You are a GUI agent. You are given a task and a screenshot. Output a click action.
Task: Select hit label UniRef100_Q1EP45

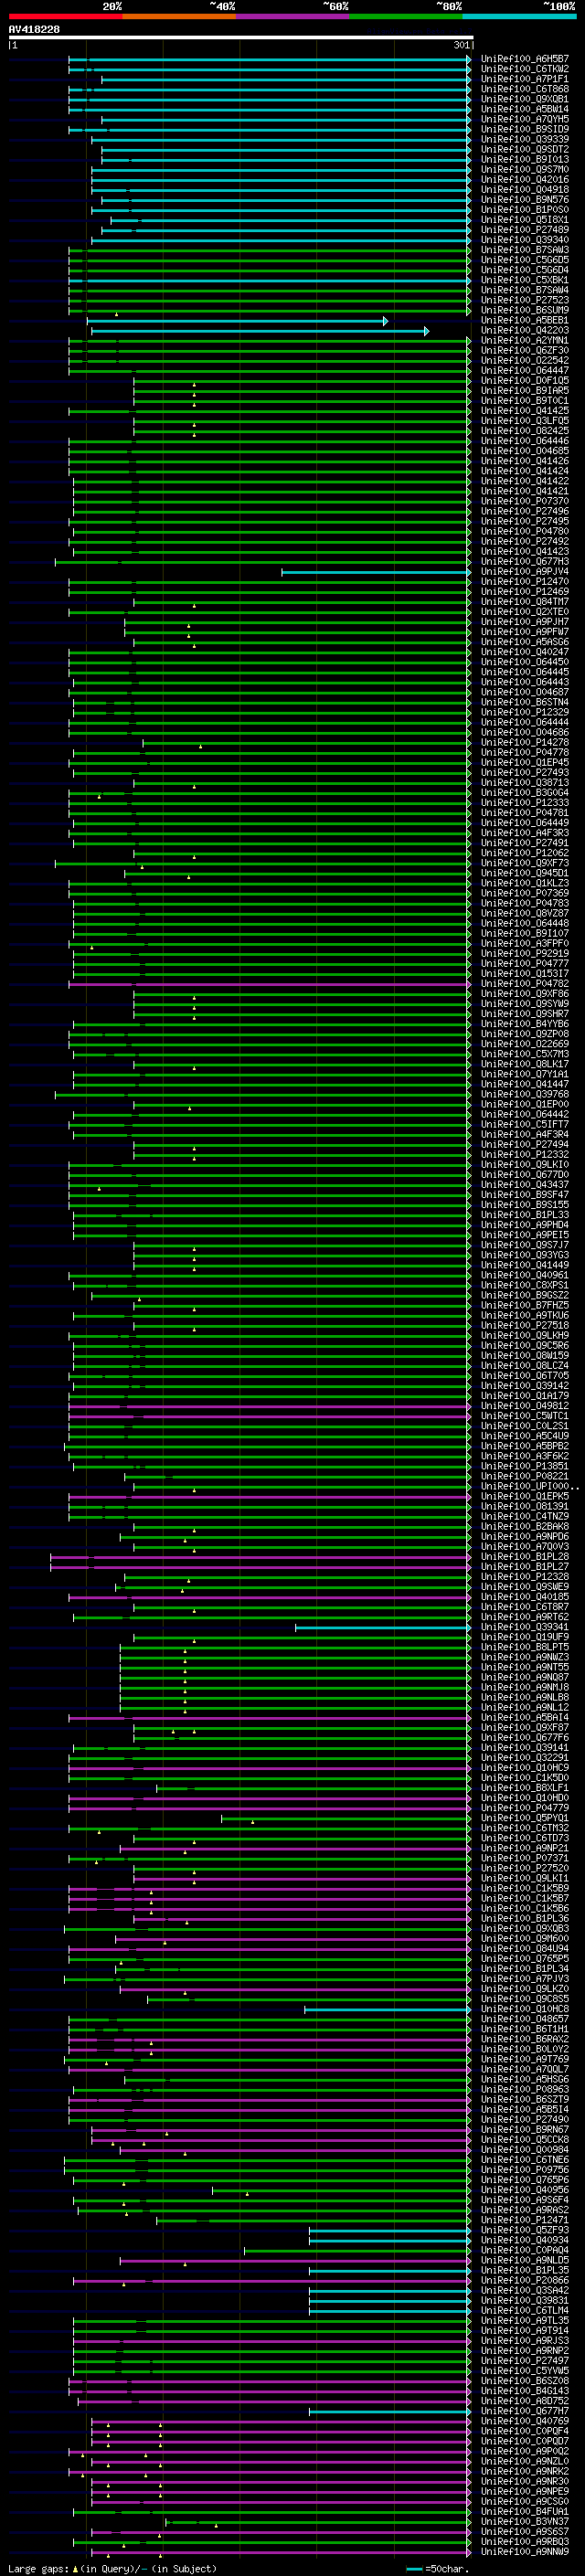tap(525, 762)
